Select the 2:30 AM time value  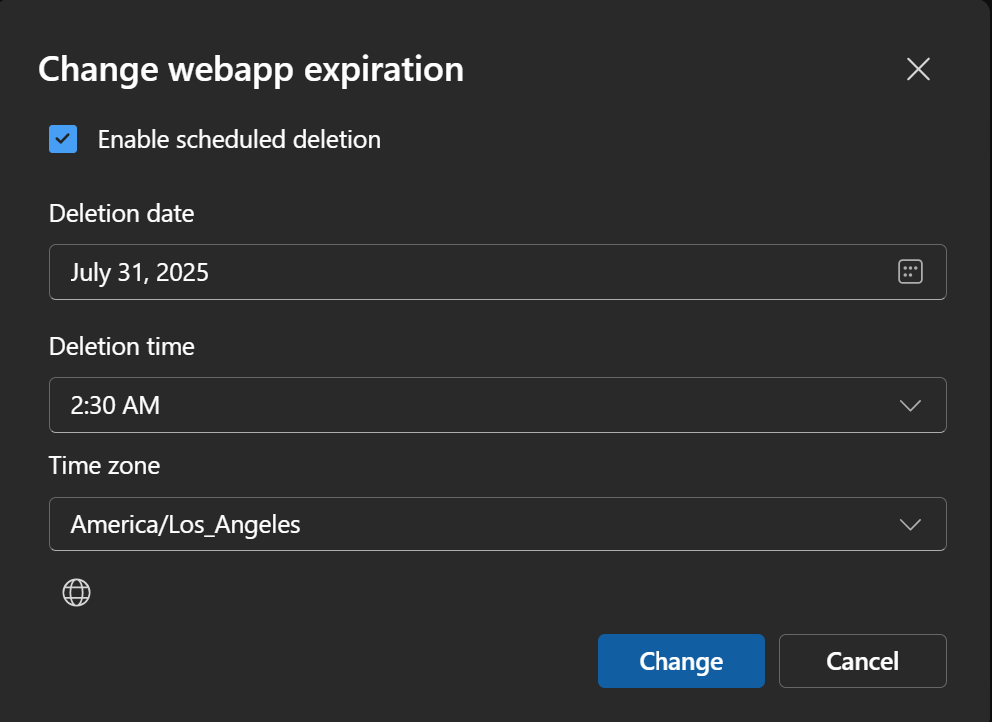pyautogui.click(x=115, y=406)
